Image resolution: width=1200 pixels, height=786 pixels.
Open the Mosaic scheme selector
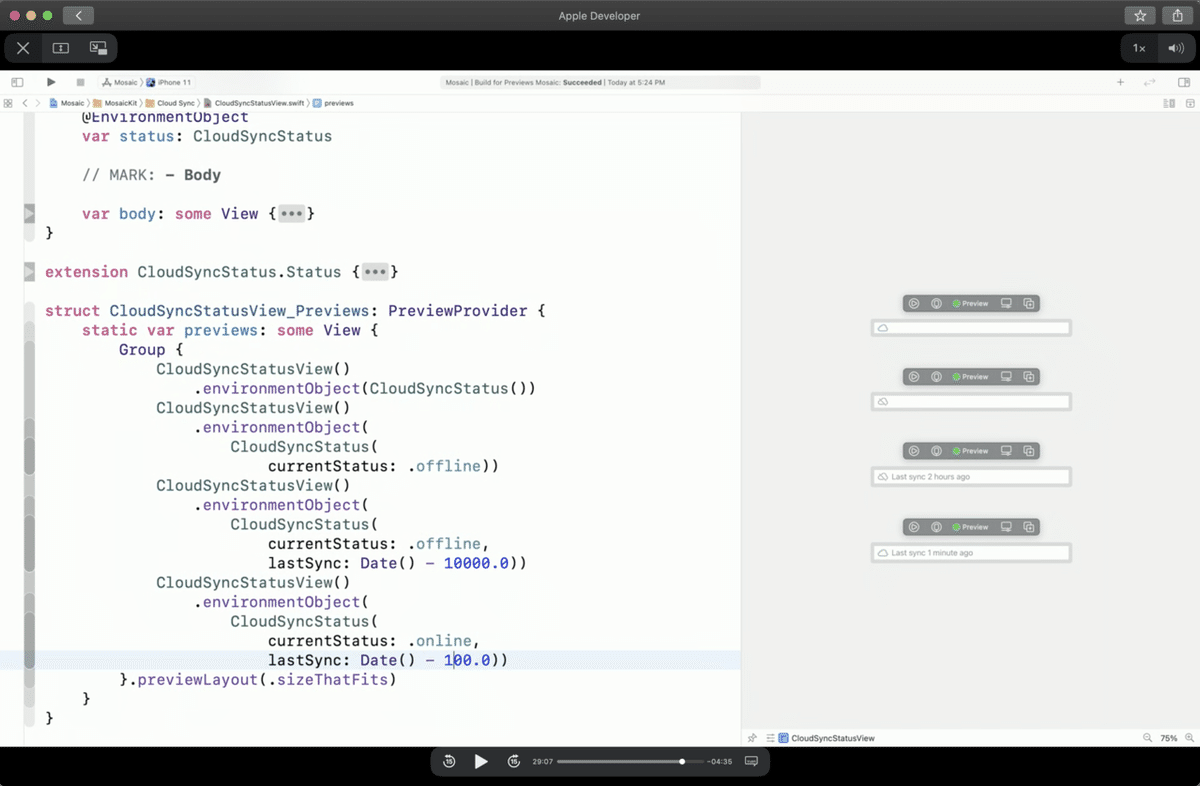click(x=120, y=82)
